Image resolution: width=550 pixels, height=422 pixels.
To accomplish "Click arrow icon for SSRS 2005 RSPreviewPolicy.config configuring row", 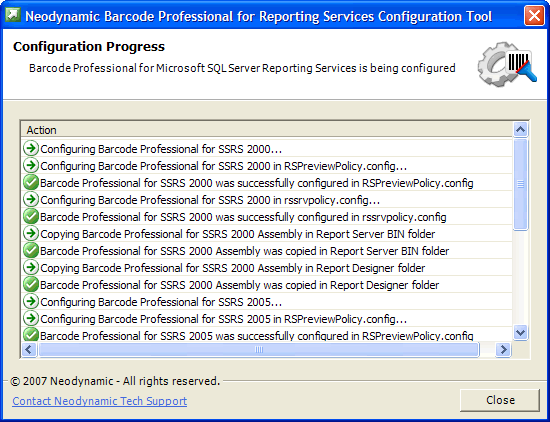I will click(x=31, y=319).
